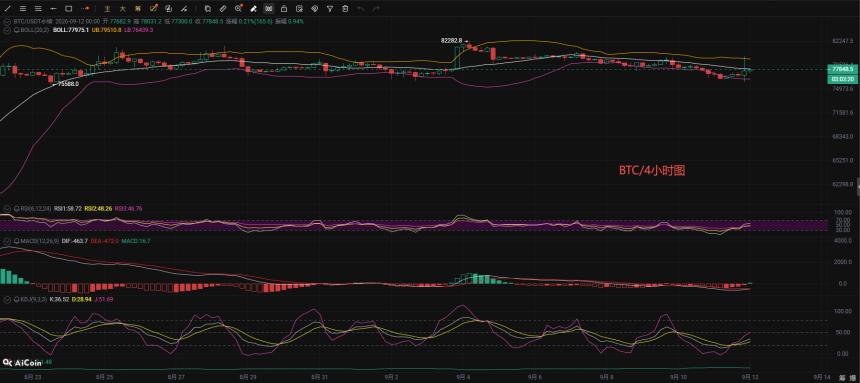860x383 pixels.
Task: Click the BOLL:77975.1 value
Action: (71, 29)
